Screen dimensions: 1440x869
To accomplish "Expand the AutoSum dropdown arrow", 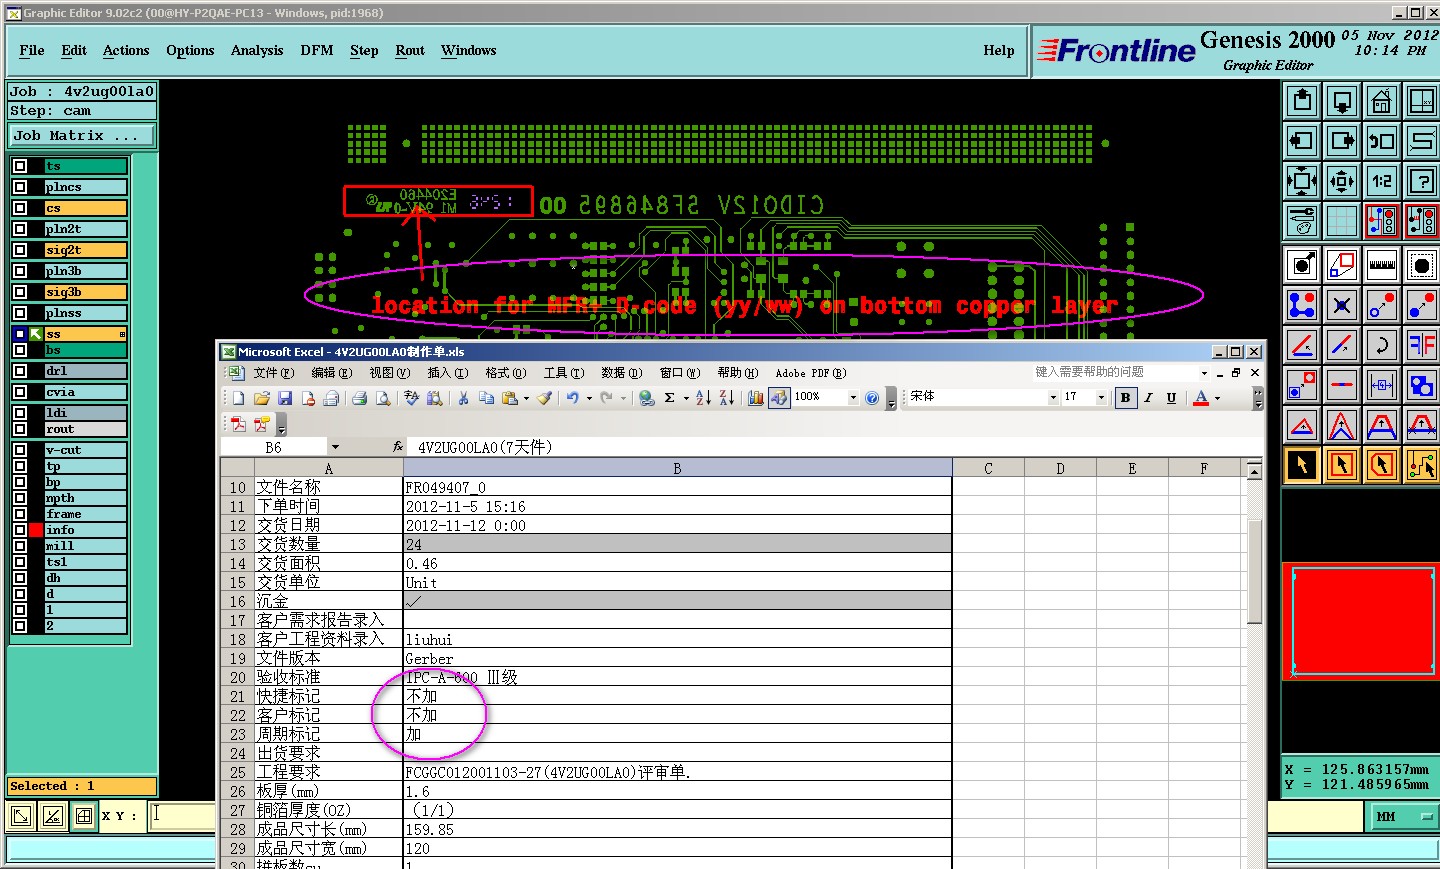I will 686,398.
